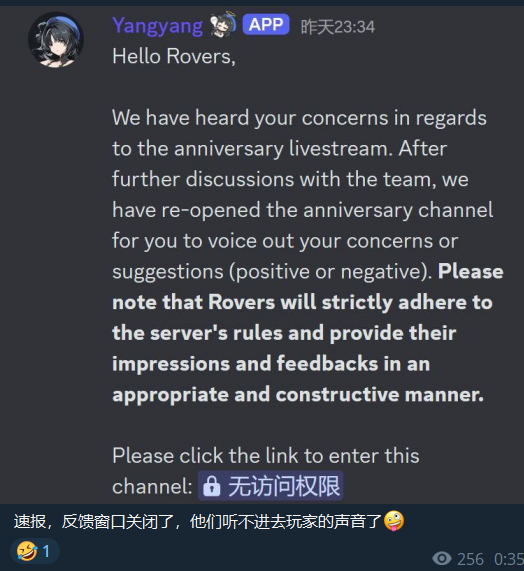The height and width of the screenshot is (571, 524).
Task: Click the purple APP badge
Action: point(266,24)
